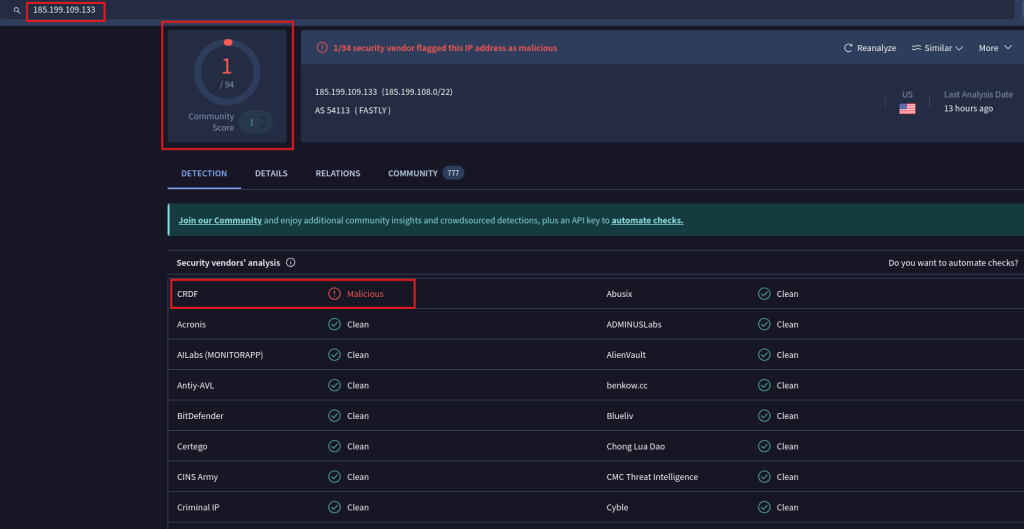Click the Malicious verdict label for CRDF
The width and height of the screenshot is (1024, 529).
click(365, 294)
